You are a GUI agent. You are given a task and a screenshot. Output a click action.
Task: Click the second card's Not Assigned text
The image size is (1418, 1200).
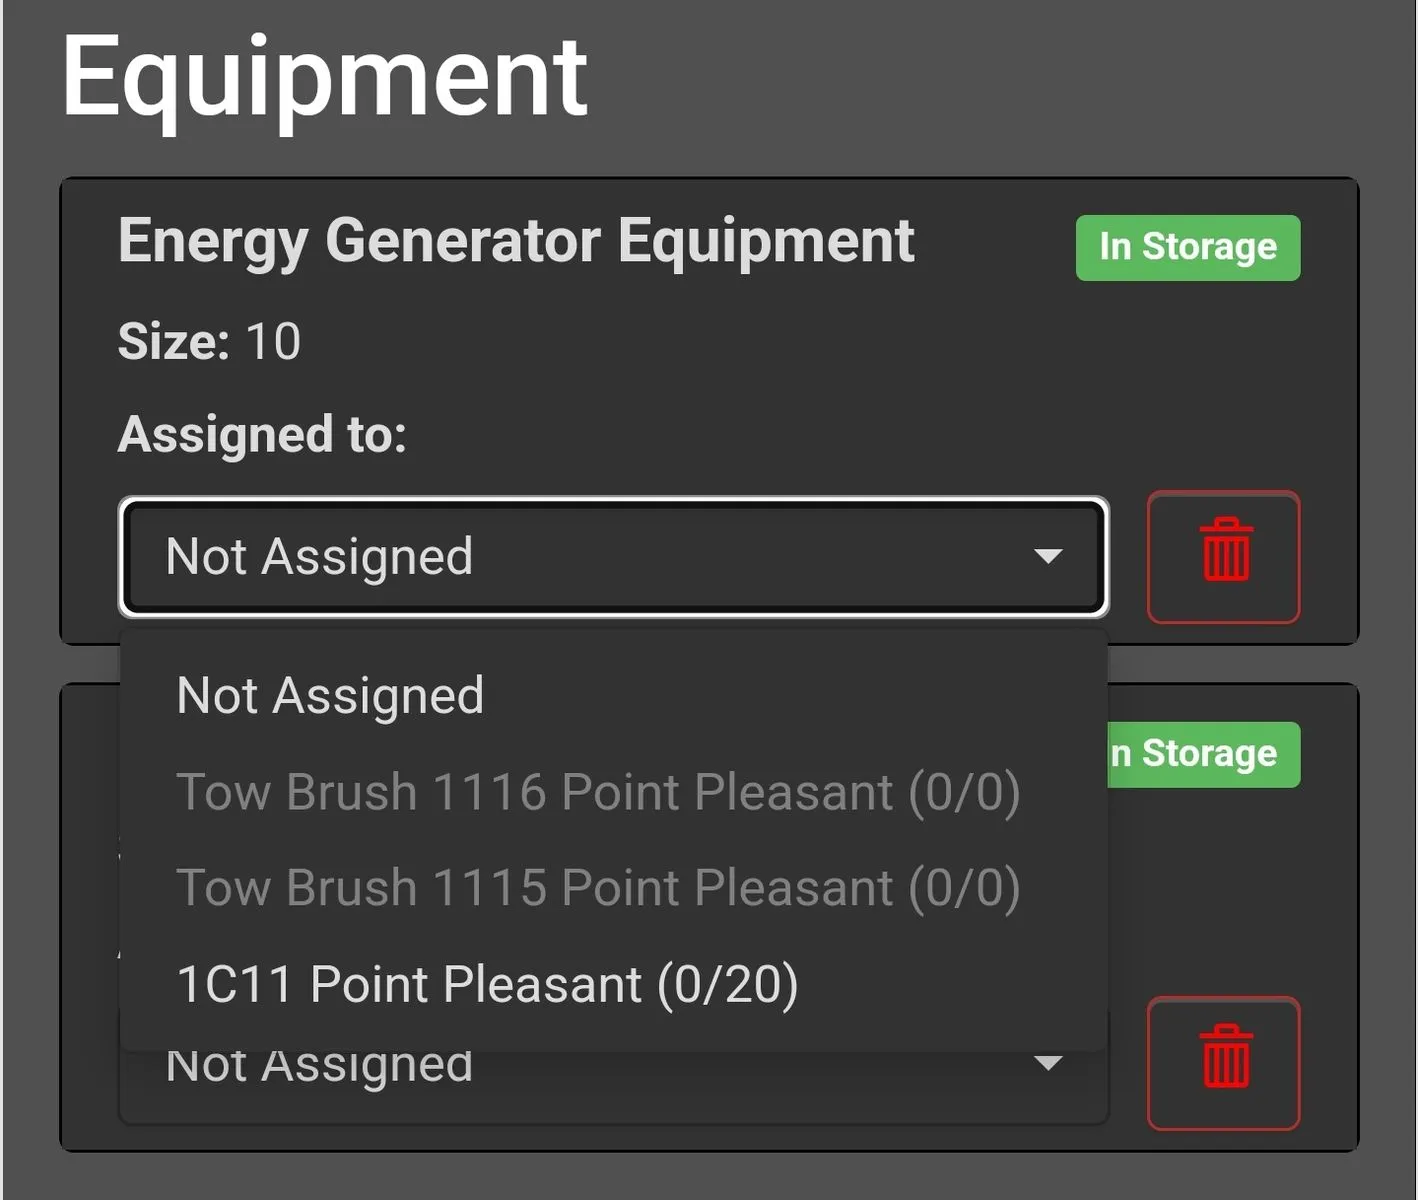(319, 1066)
